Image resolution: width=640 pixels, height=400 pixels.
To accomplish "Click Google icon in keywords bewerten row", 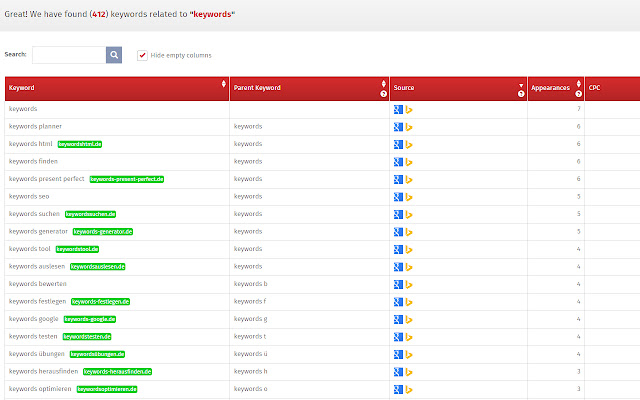I will 398,284.
